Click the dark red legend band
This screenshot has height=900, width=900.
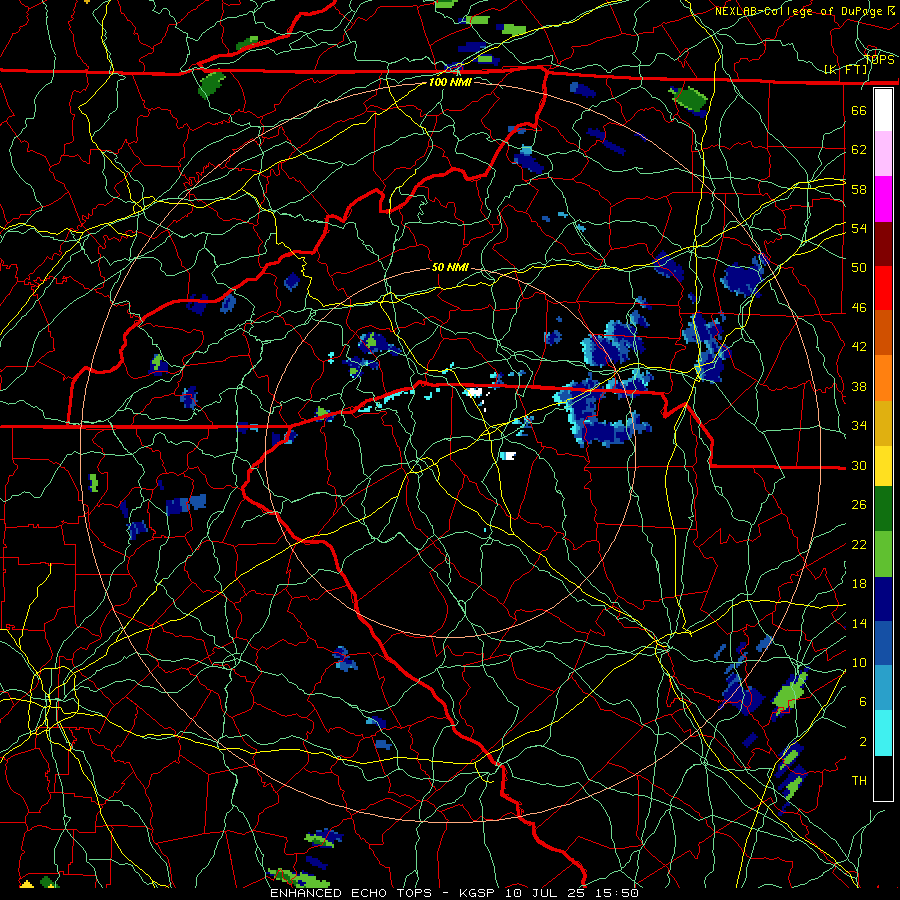coord(883,244)
